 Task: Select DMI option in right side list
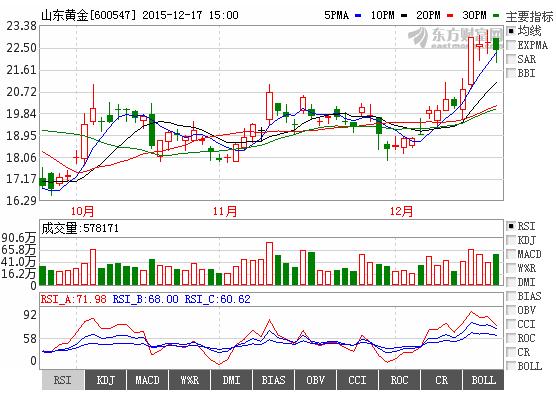511,282
